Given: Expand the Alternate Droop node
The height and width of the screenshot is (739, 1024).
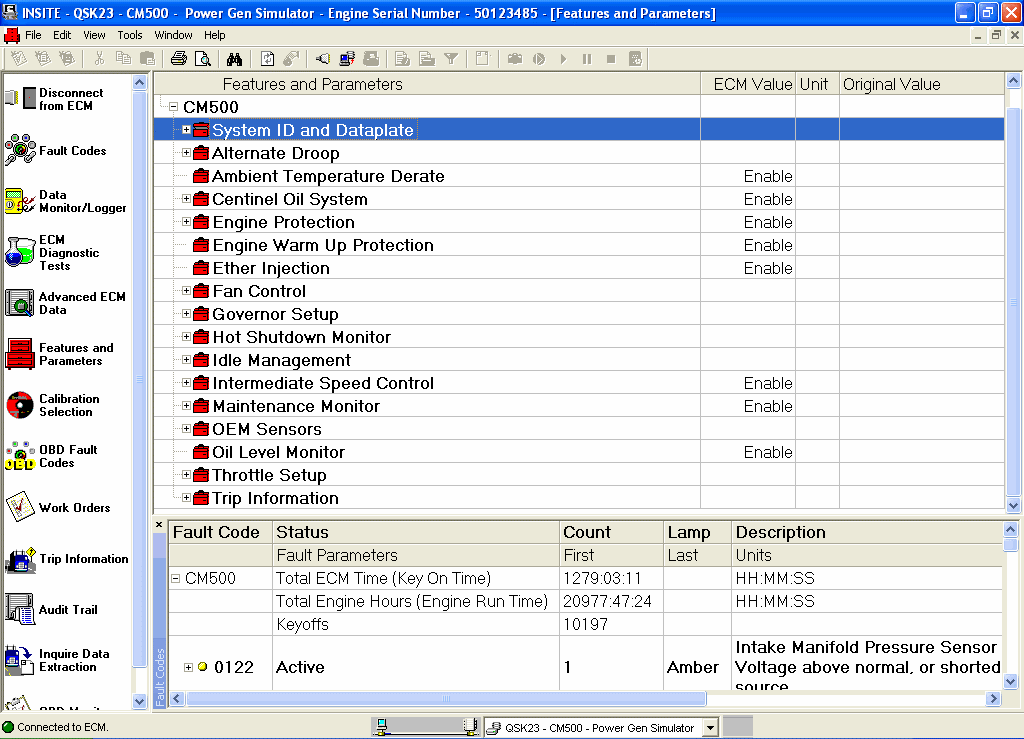Looking at the screenshot, I should pos(186,153).
